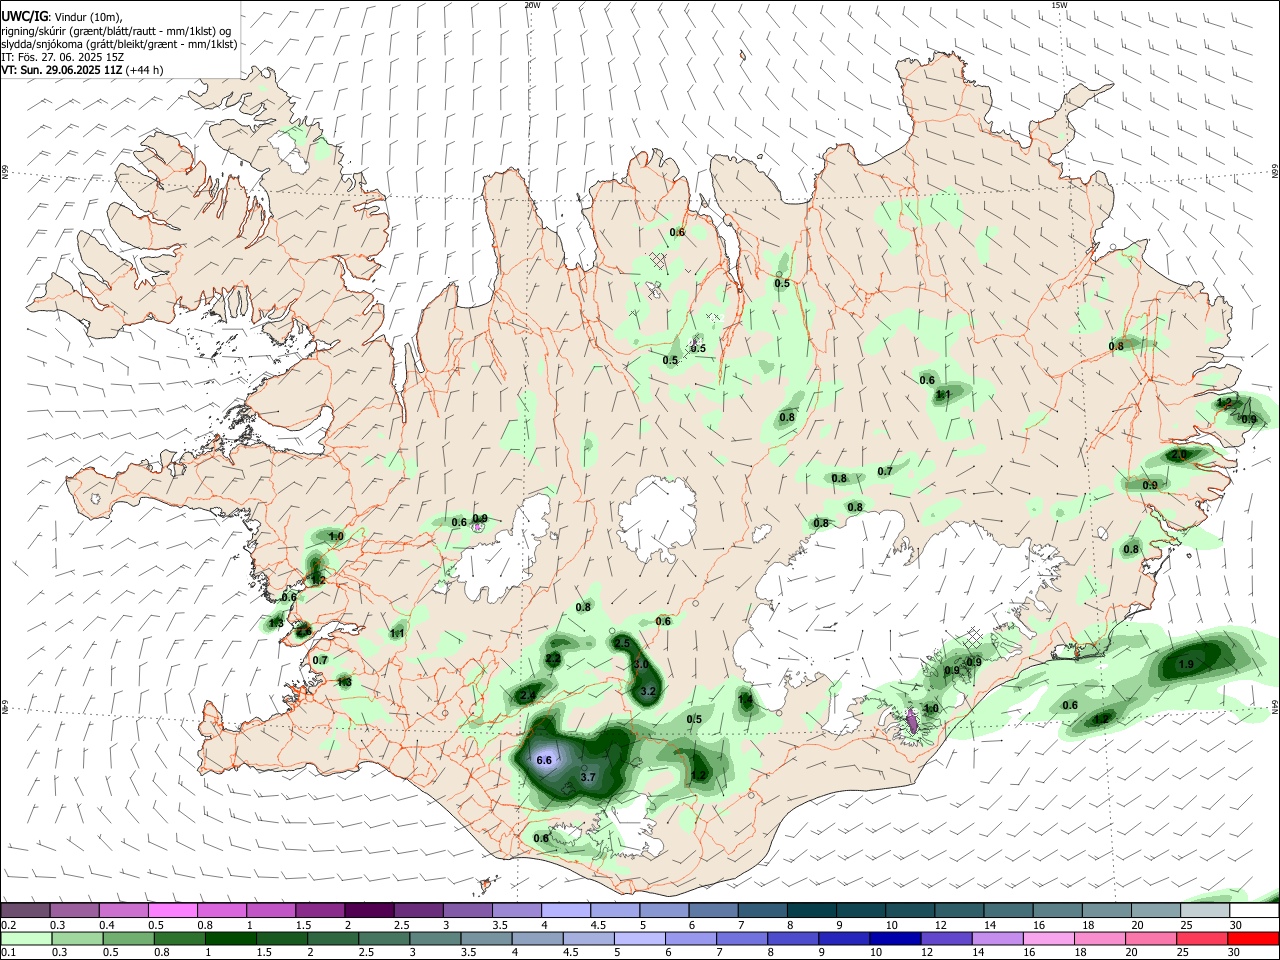The width and height of the screenshot is (1280, 960).
Task: Pick the rain scale swatch starting at 8
Action: [x=793, y=939]
